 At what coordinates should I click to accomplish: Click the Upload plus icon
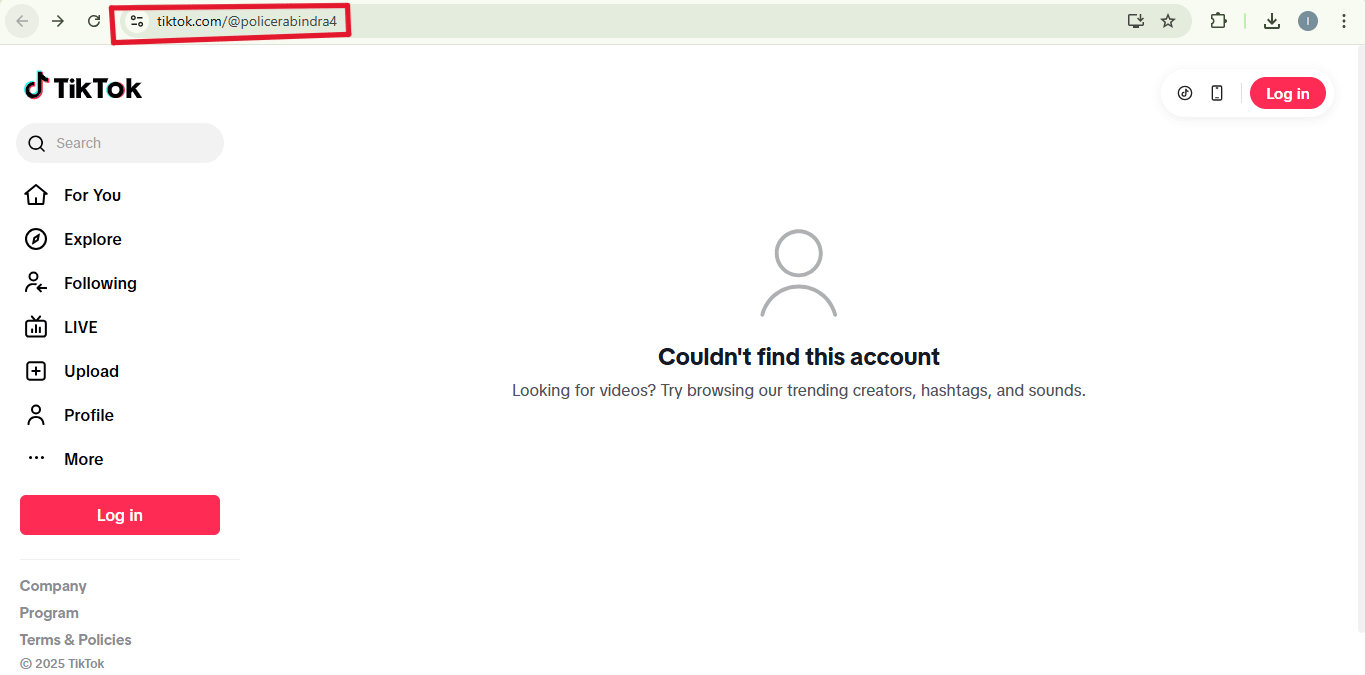pyautogui.click(x=36, y=371)
